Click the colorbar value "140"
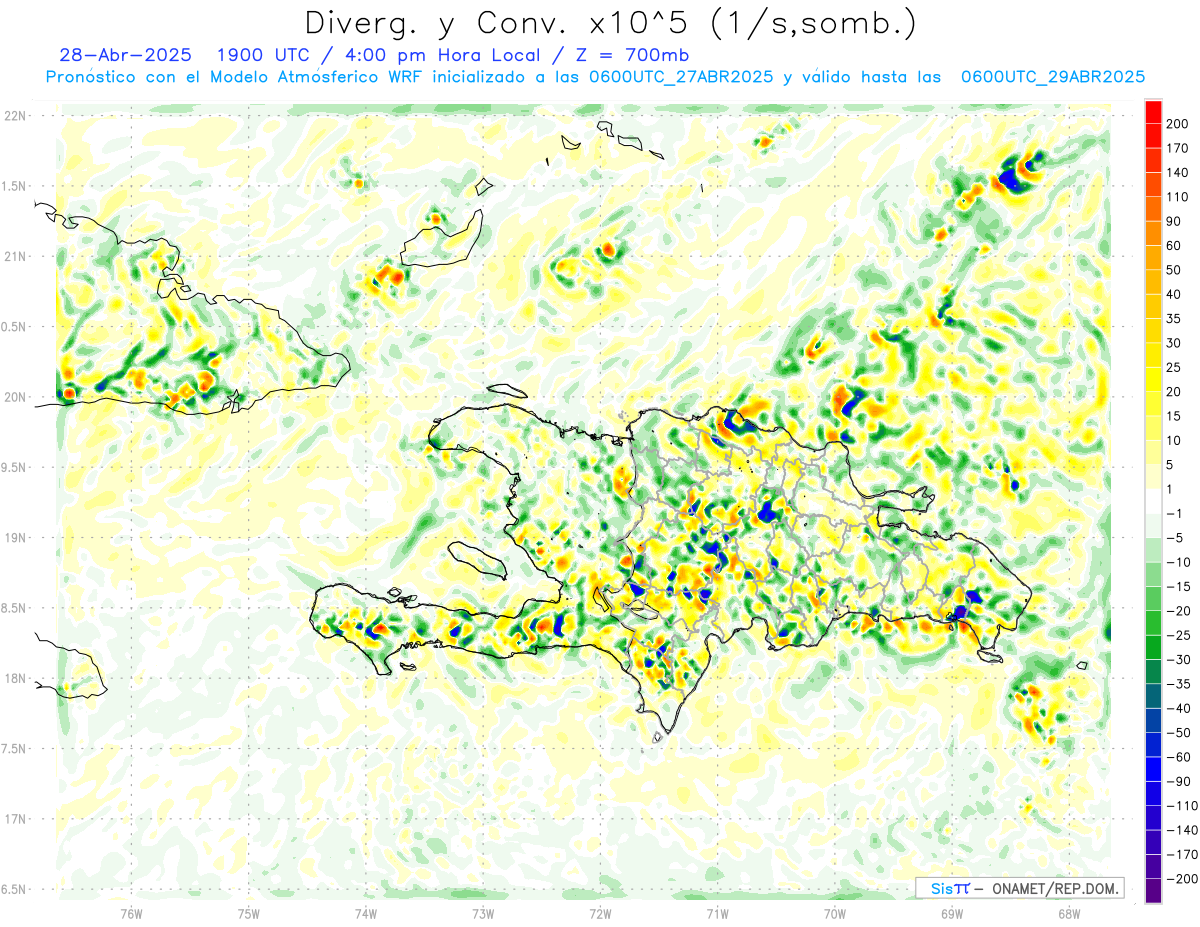1200x927 pixels. pos(1179,173)
